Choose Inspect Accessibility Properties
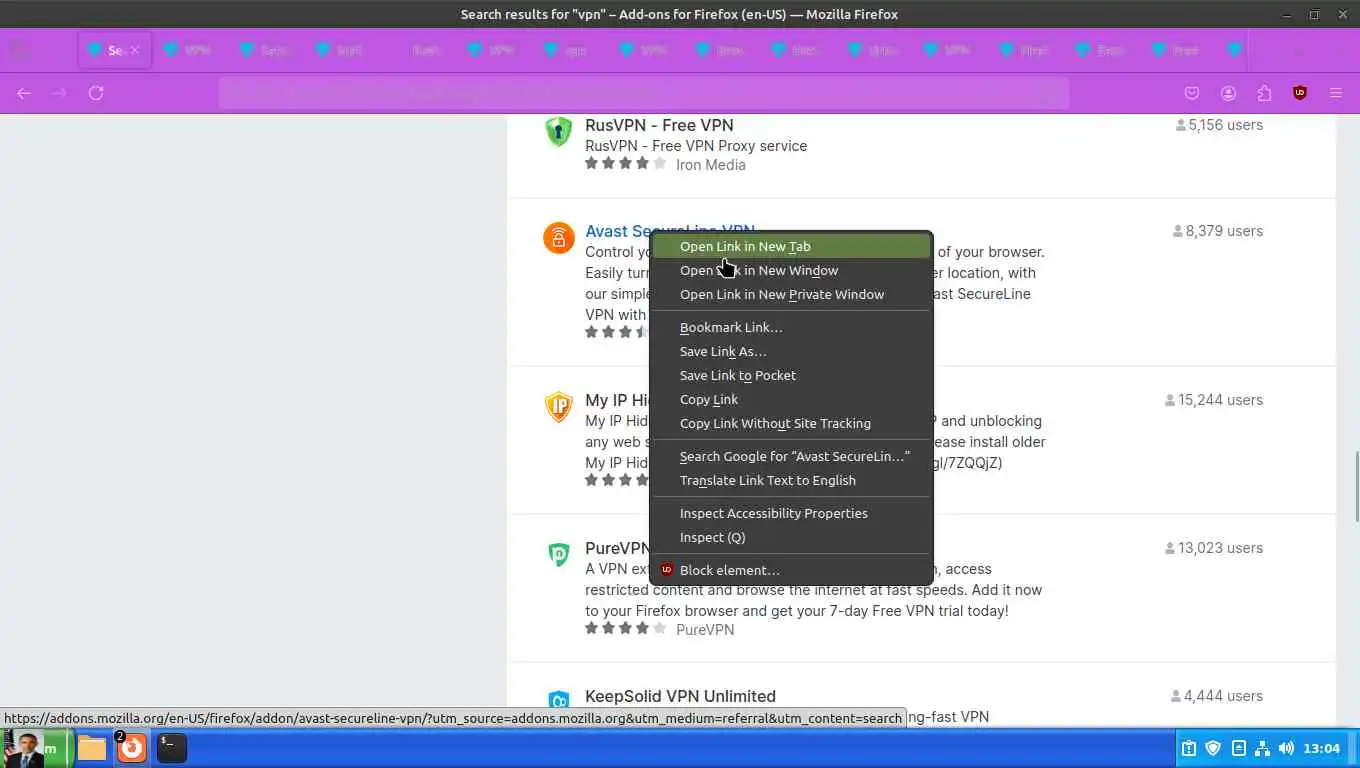This screenshot has width=1360, height=768. click(791, 513)
